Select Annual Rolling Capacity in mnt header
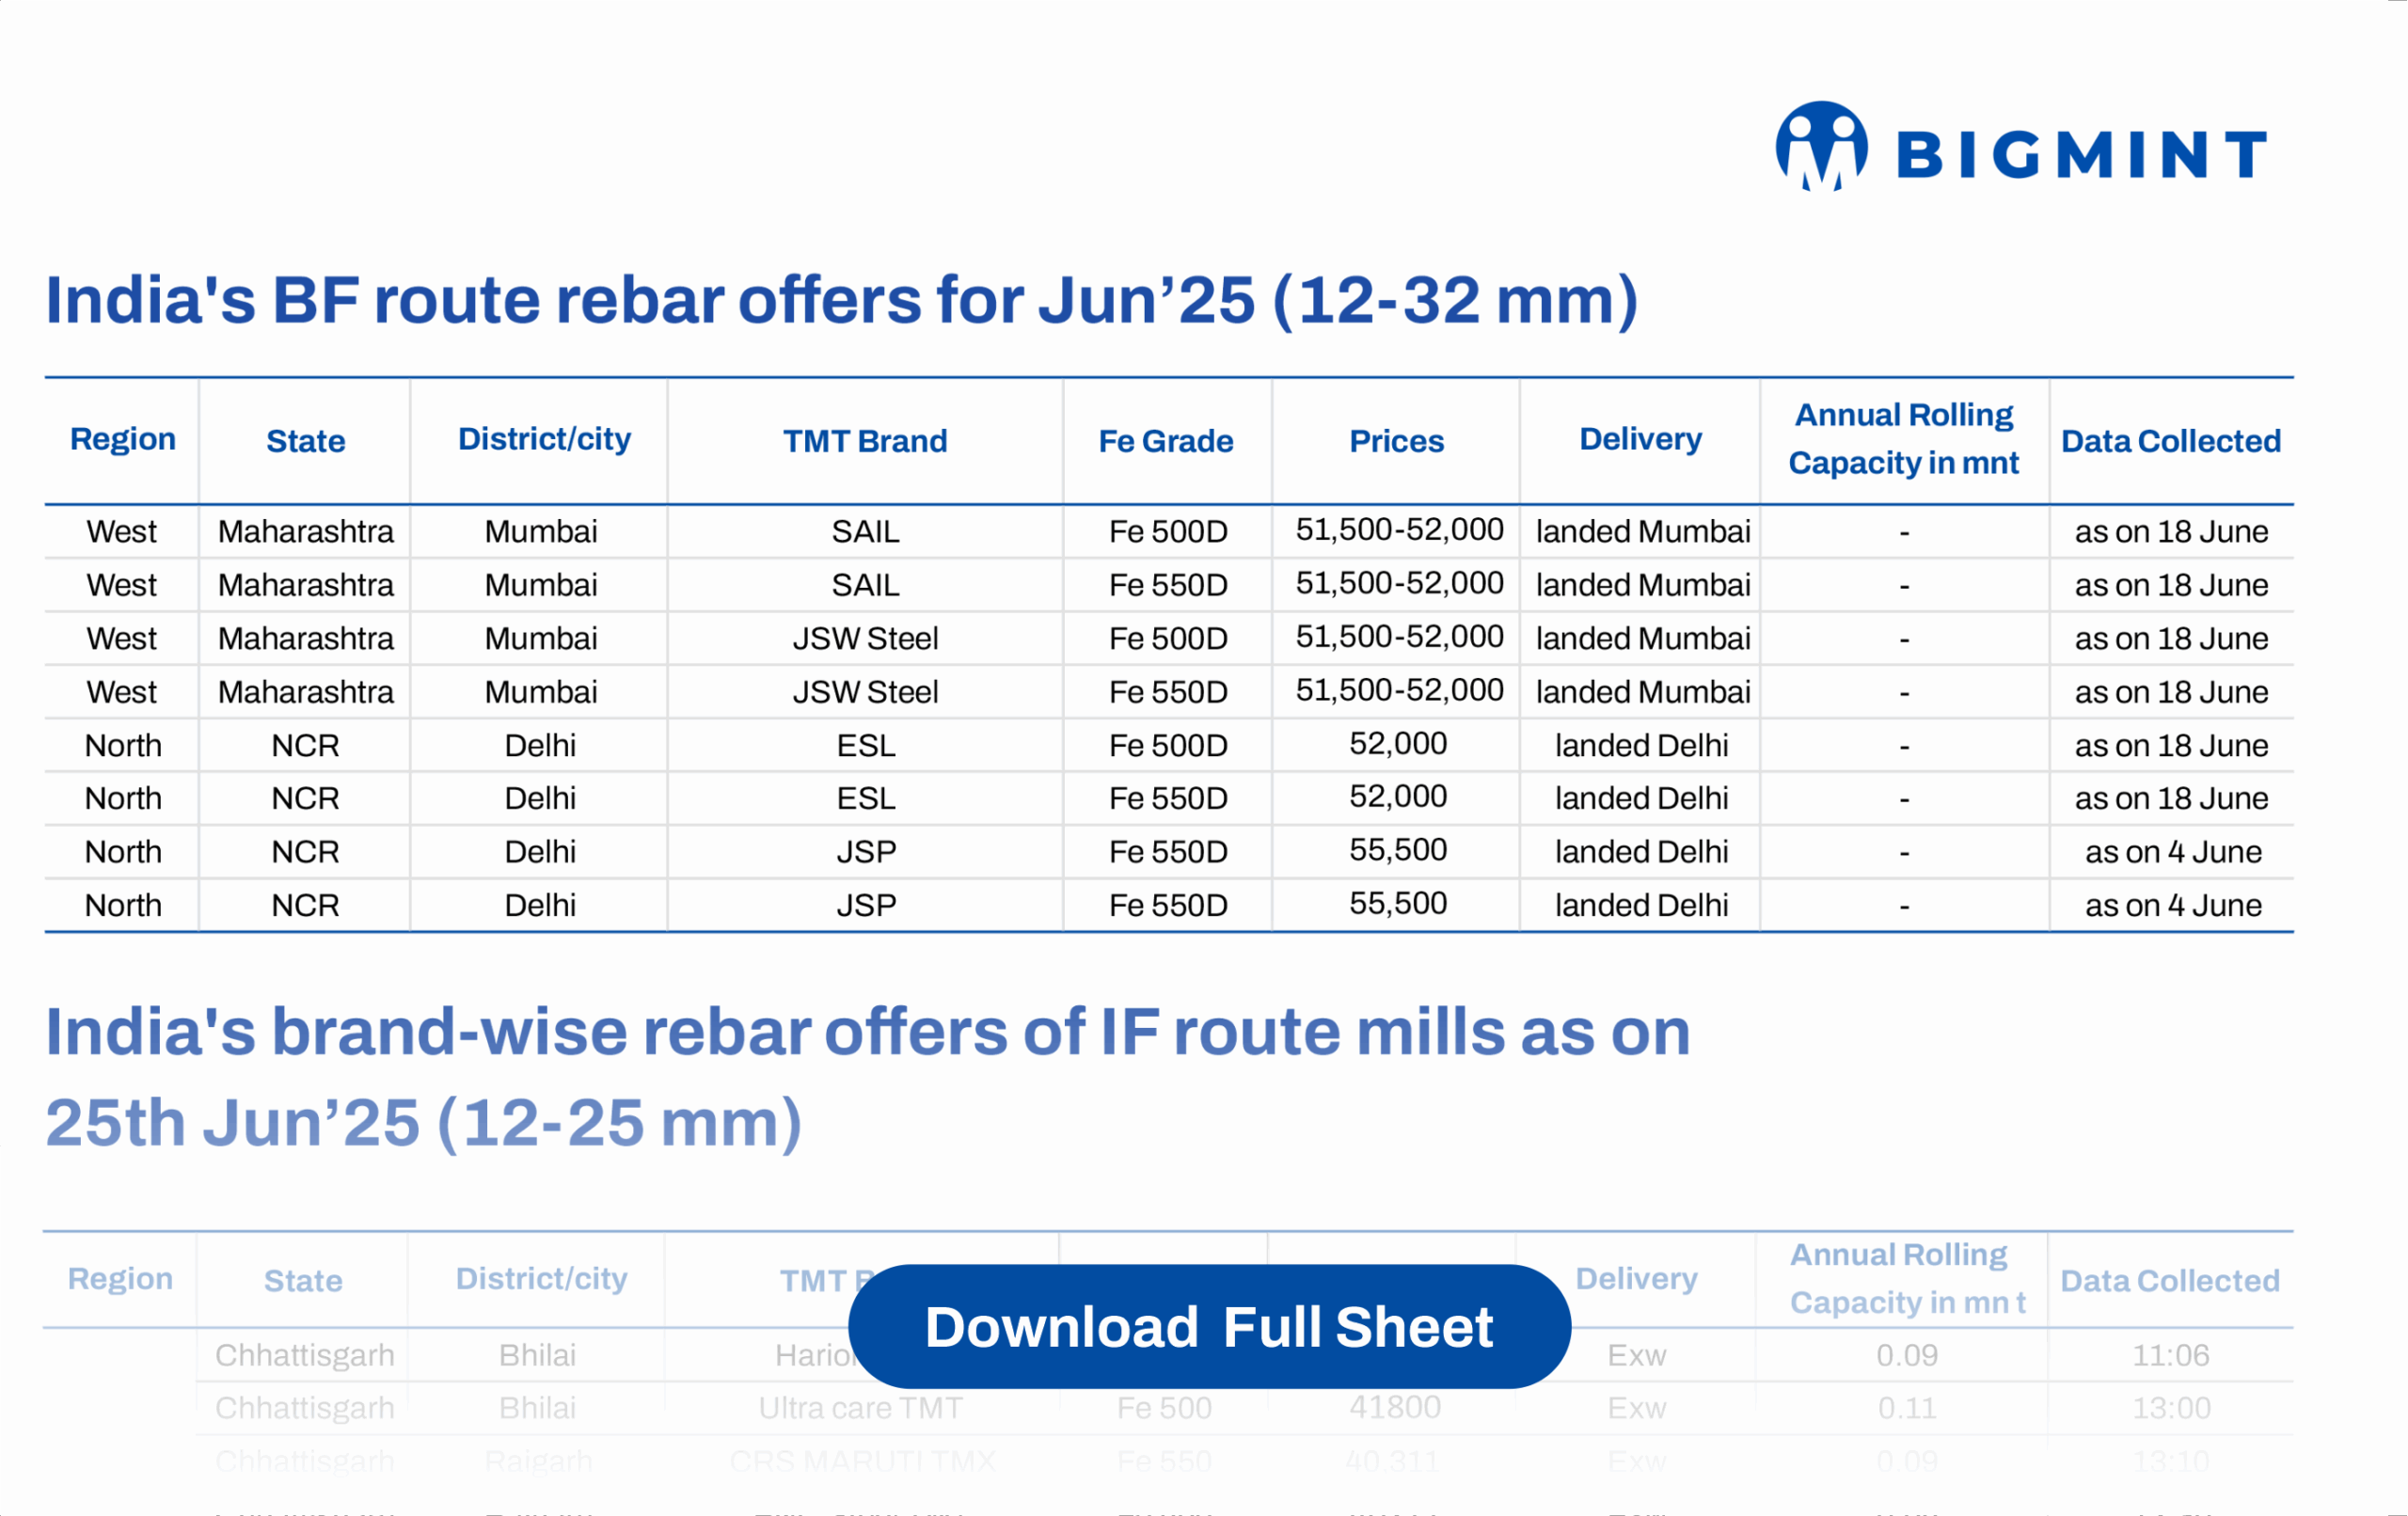The image size is (2408, 1516). pyautogui.click(x=1903, y=440)
